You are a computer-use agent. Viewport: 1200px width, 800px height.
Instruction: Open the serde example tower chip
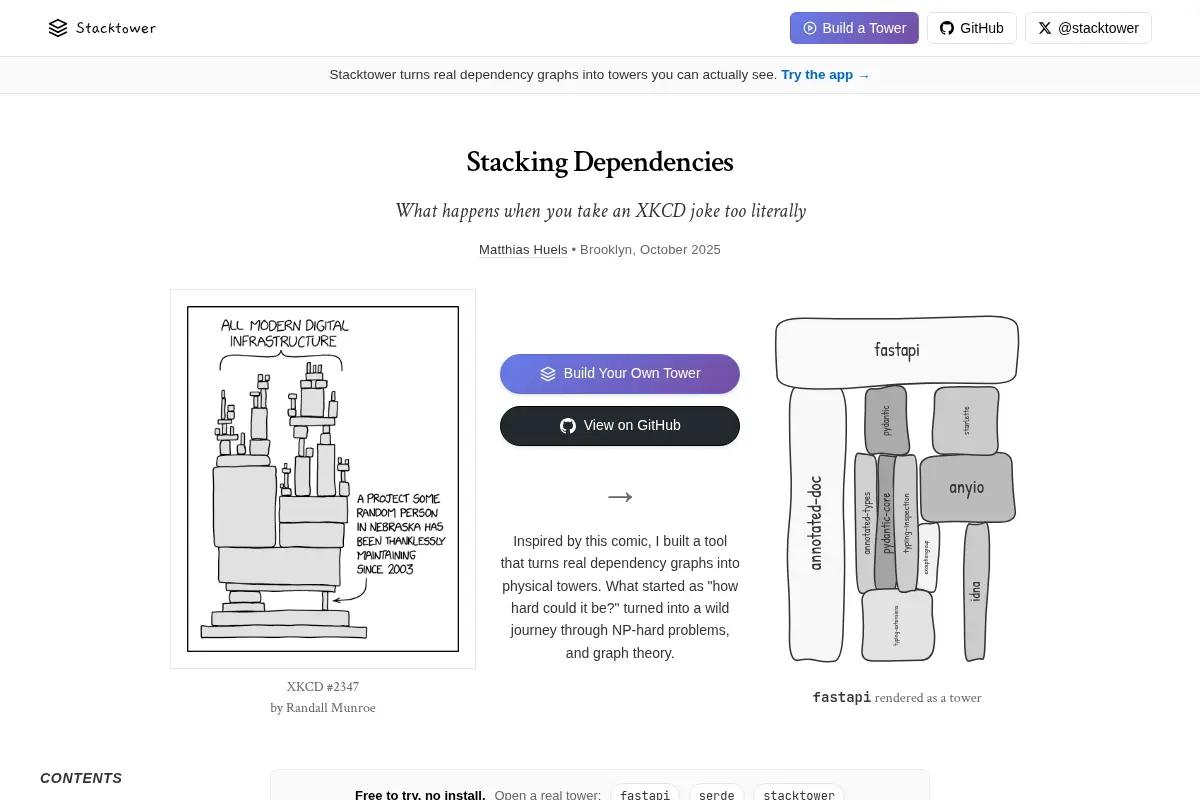click(x=716, y=795)
